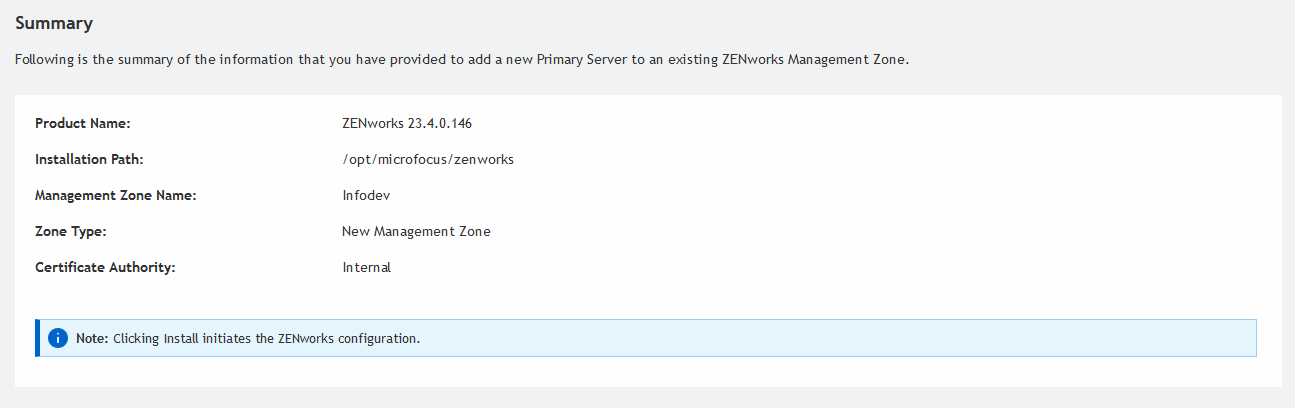Click the light blue note banner

[800, 338]
